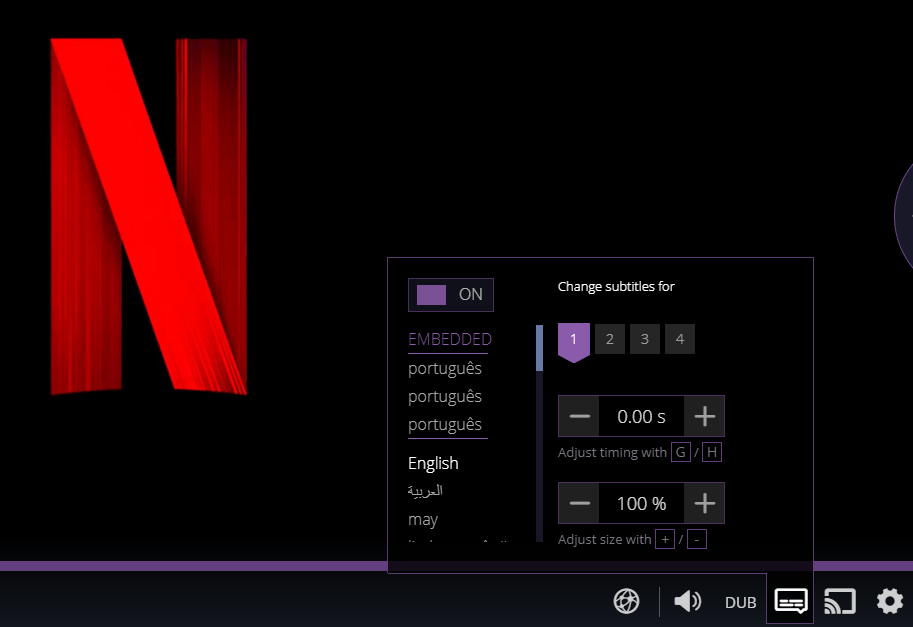This screenshot has width=913, height=627.
Task: Open player settings gear icon
Action: 890,601
